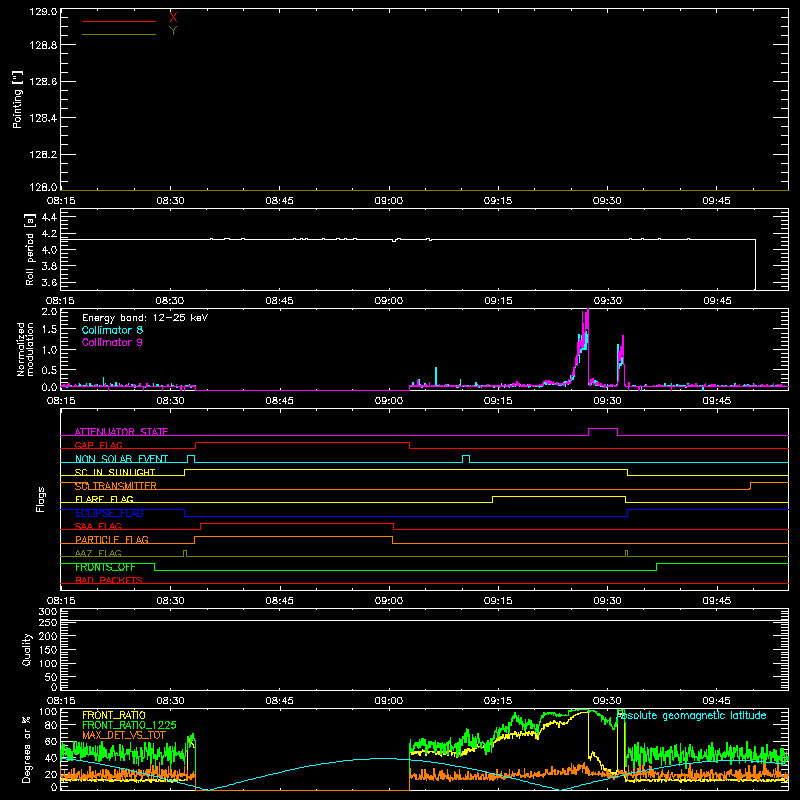Click the raised FLARE_FLAG segment
Viewport: 800px width, 800px height.
pos(559,496)
